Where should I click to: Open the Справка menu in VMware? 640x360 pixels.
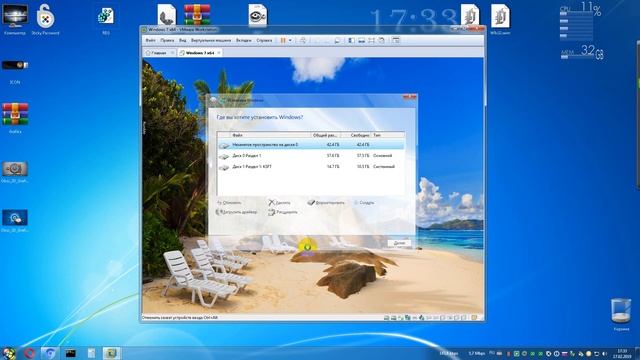point(264,40)
